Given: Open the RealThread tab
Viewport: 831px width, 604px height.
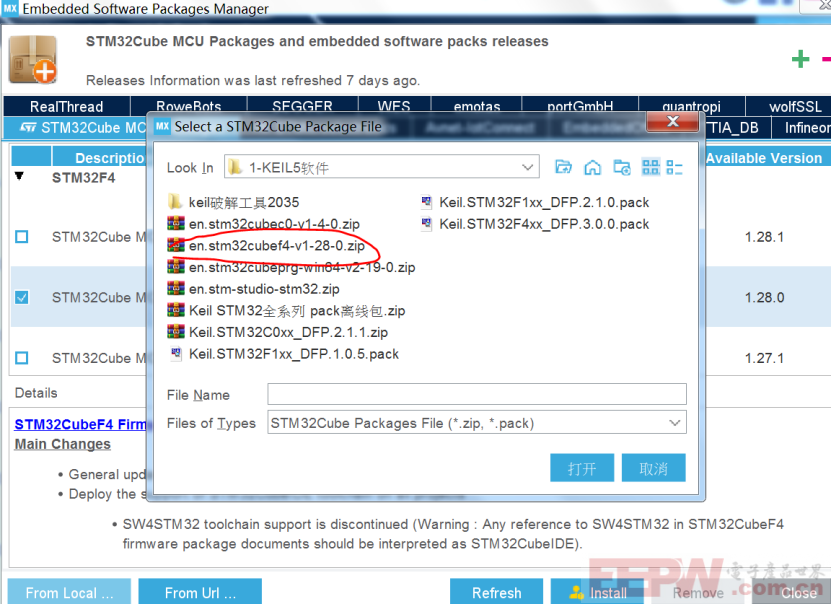Looking at the screenshot, I should (x=67, y=106).
